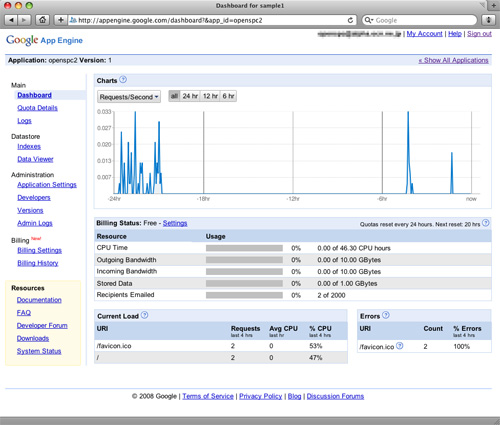Click Show All Applications link
The image size is (500, 425).
coord(453,60)
